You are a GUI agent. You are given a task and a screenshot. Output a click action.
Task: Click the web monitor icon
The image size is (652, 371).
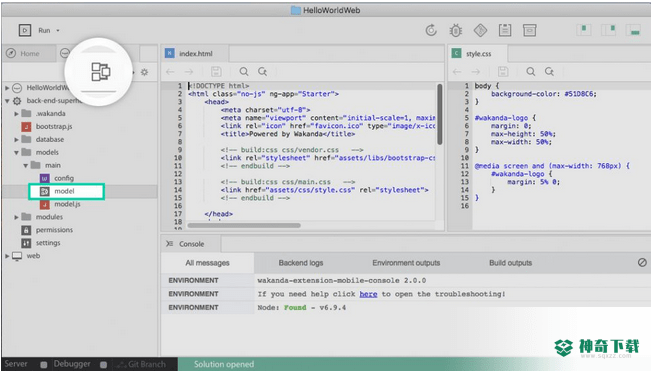click(17, 256)
